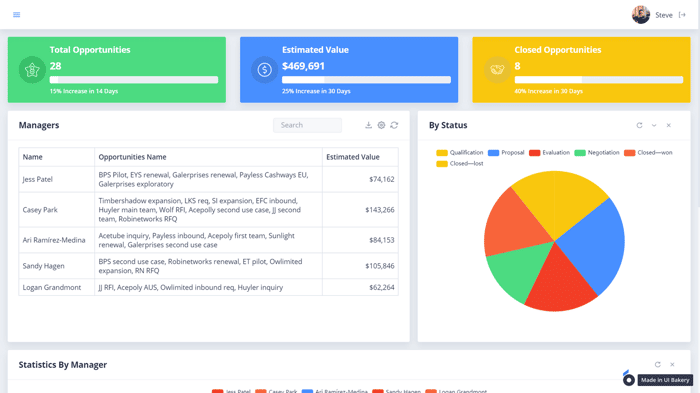Collapse the By Status panel chevron
Viewport: 700px width, 393px height.
pyautogui.click(x=654, y=125)
